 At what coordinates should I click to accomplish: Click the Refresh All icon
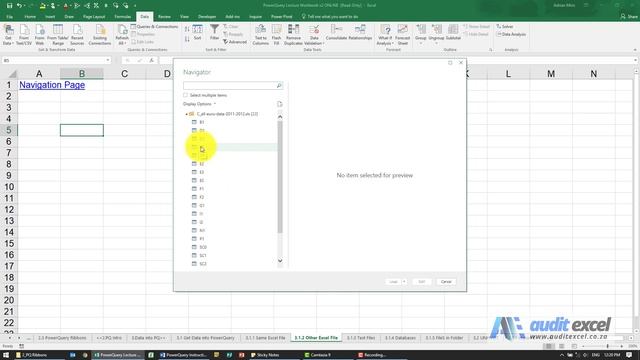[122, 34]
